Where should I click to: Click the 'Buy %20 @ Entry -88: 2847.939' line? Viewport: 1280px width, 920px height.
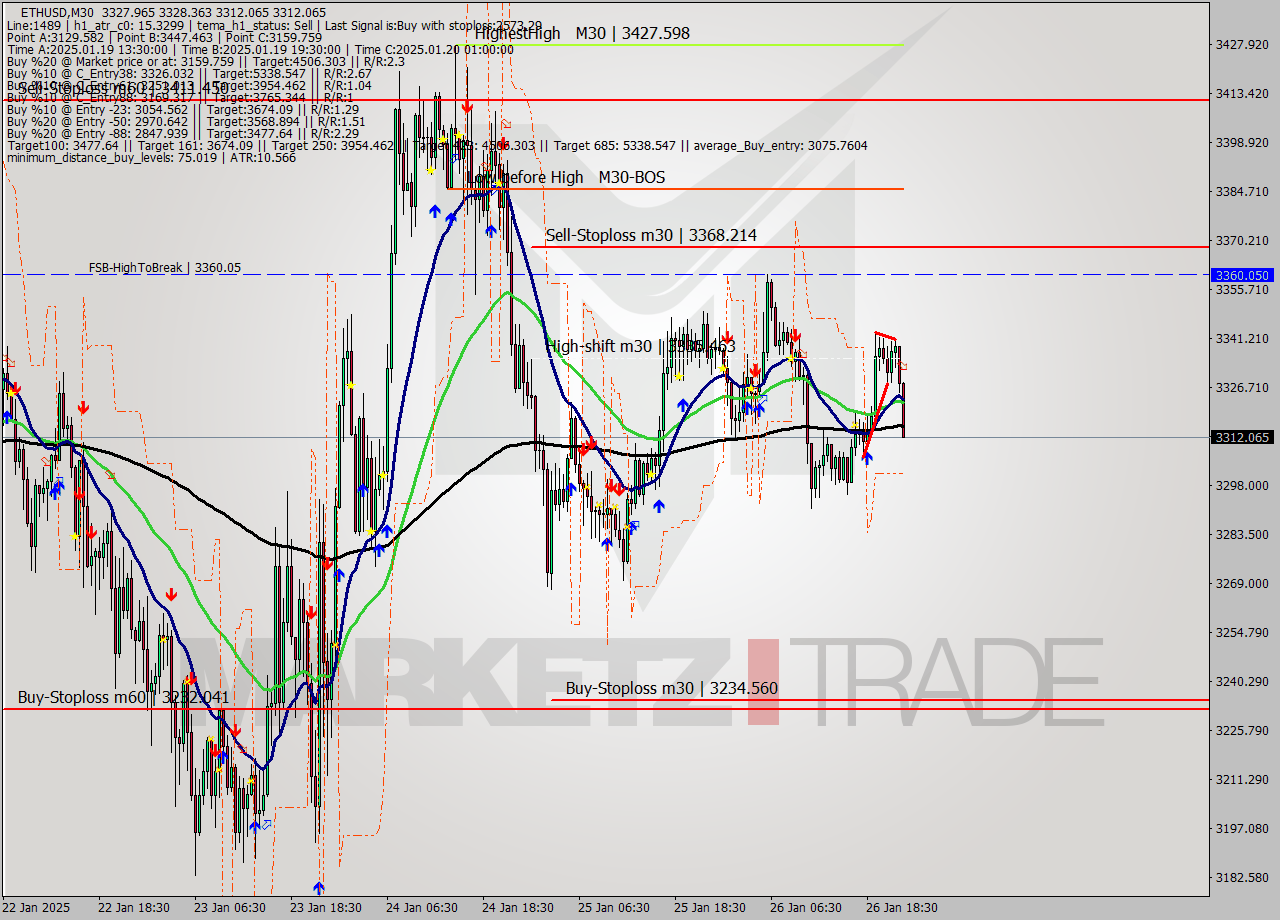pos(182,133)
